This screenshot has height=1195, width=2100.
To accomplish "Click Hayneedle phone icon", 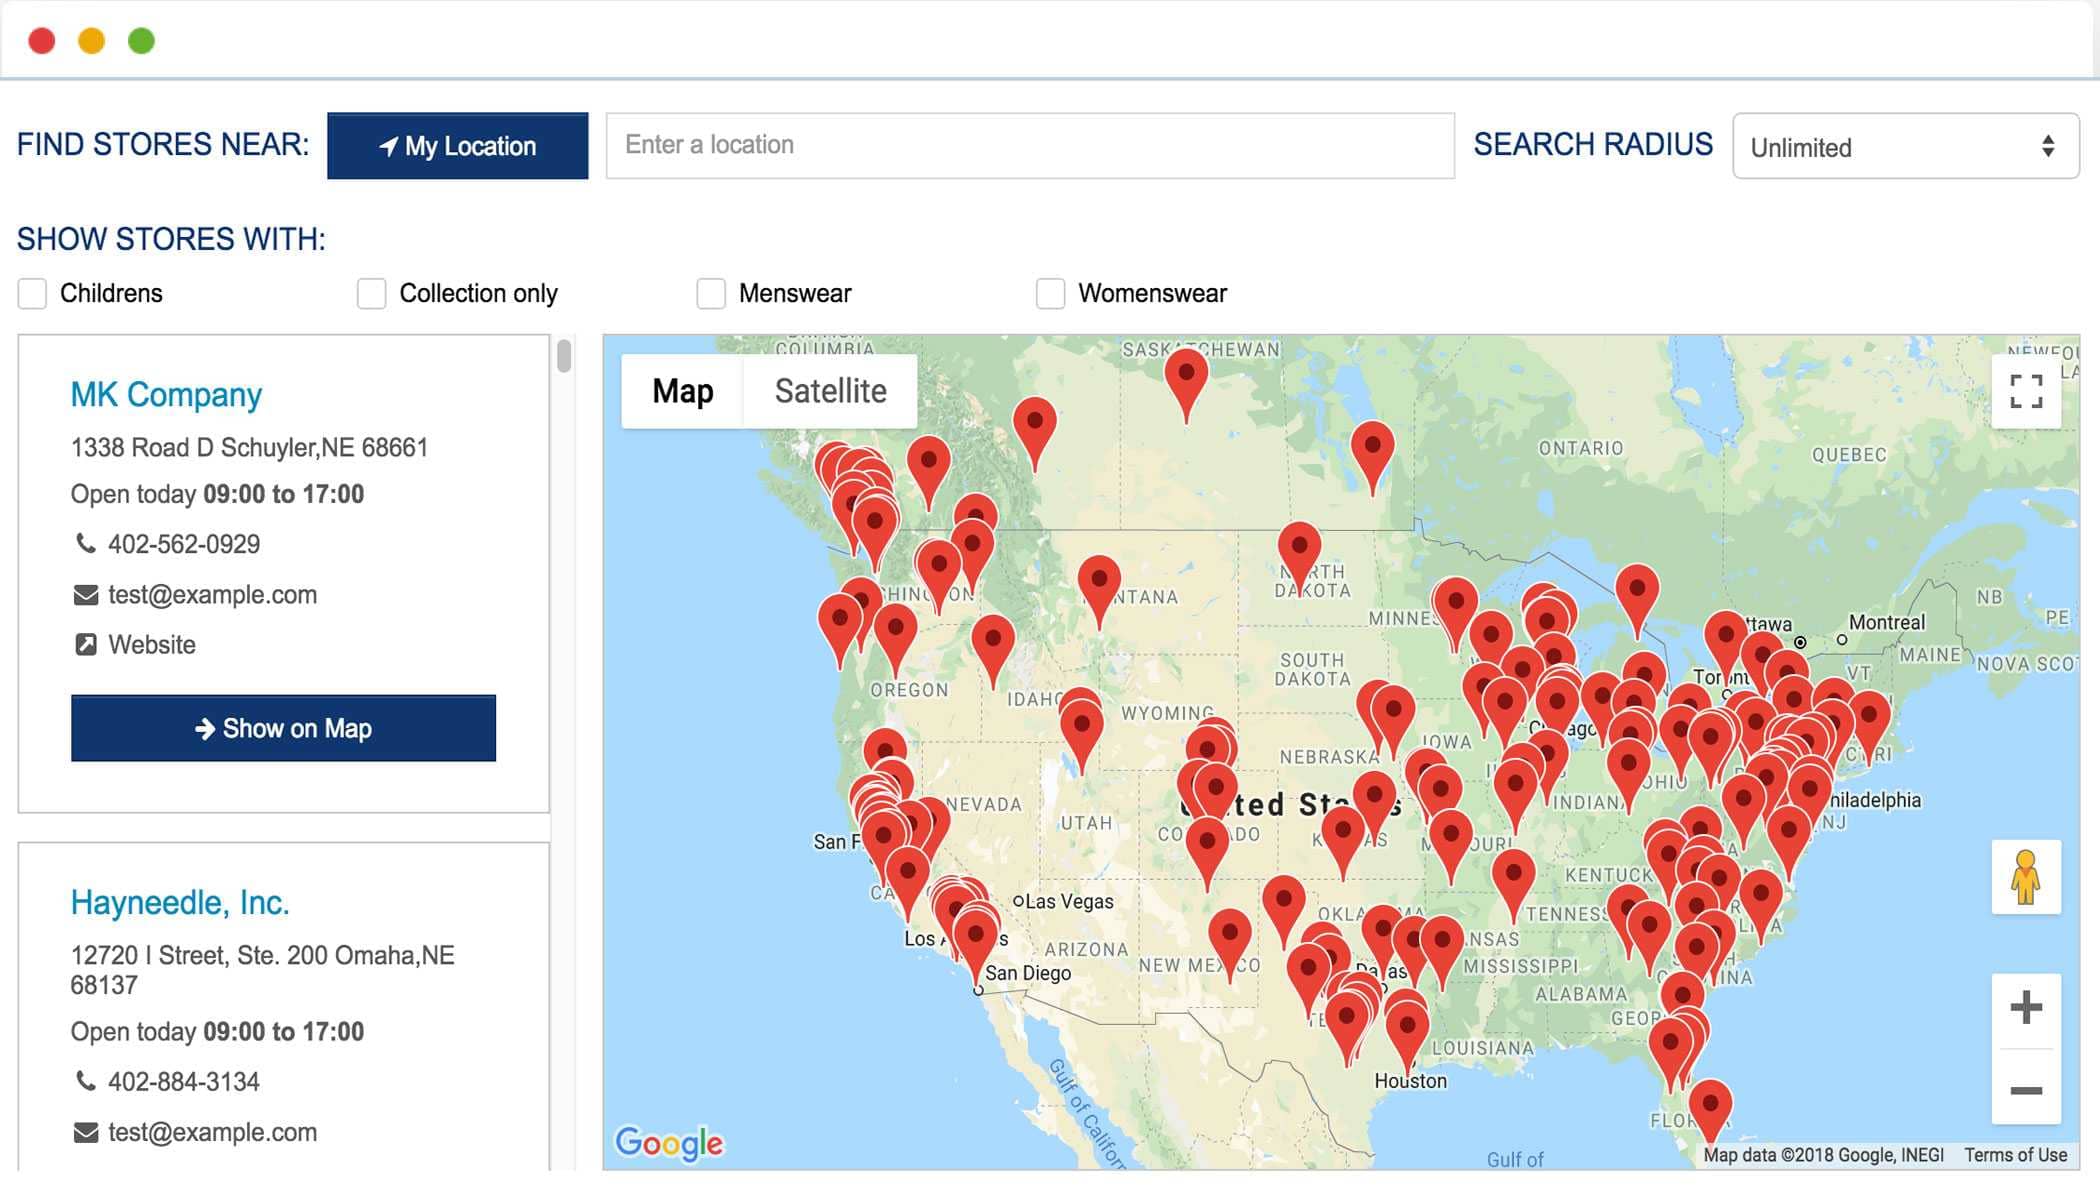I will click(86, 1081).
